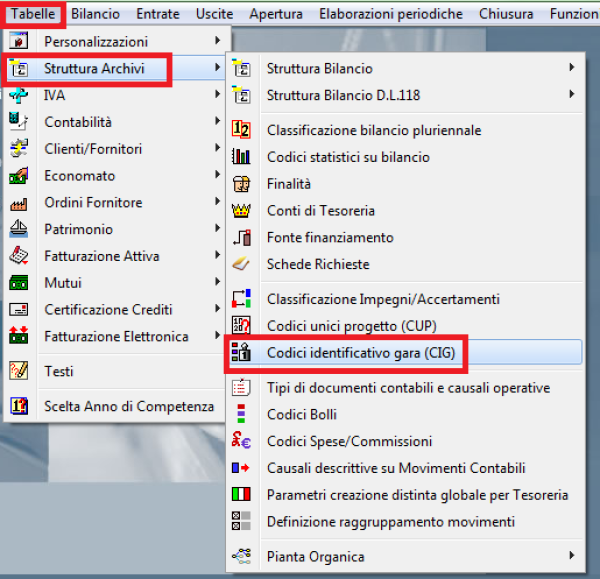Click the Italian flag Parametri icon
The image size is (600, 579).
[241, 494]
